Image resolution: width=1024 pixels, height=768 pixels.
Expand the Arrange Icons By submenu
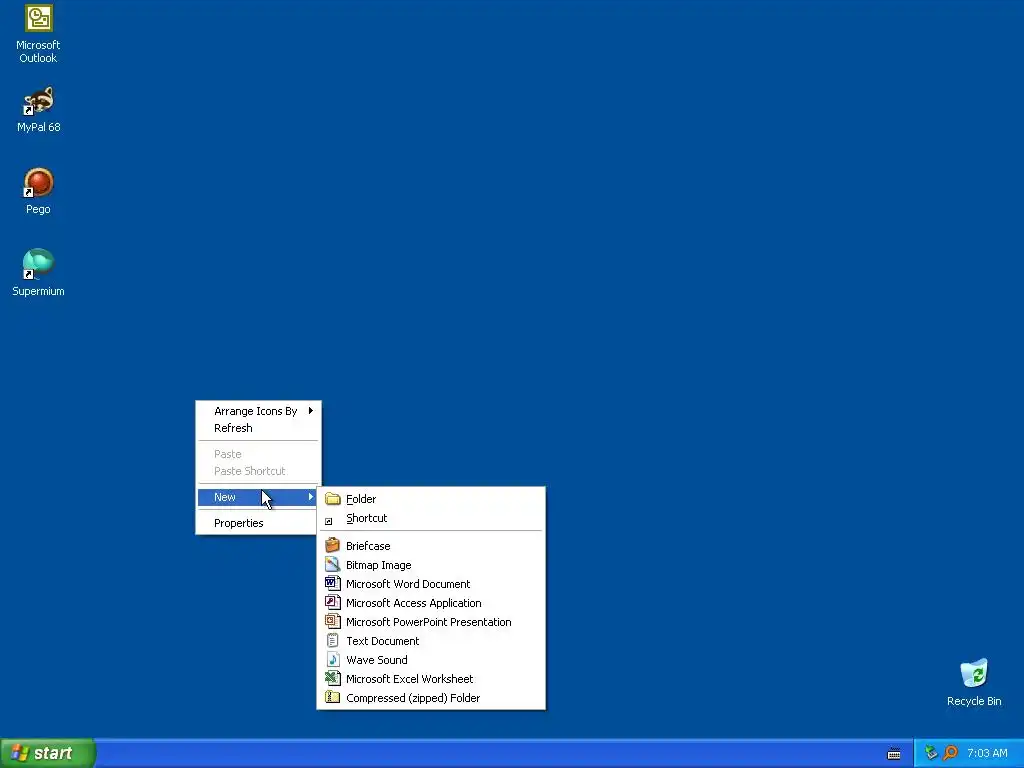point(259,411)
